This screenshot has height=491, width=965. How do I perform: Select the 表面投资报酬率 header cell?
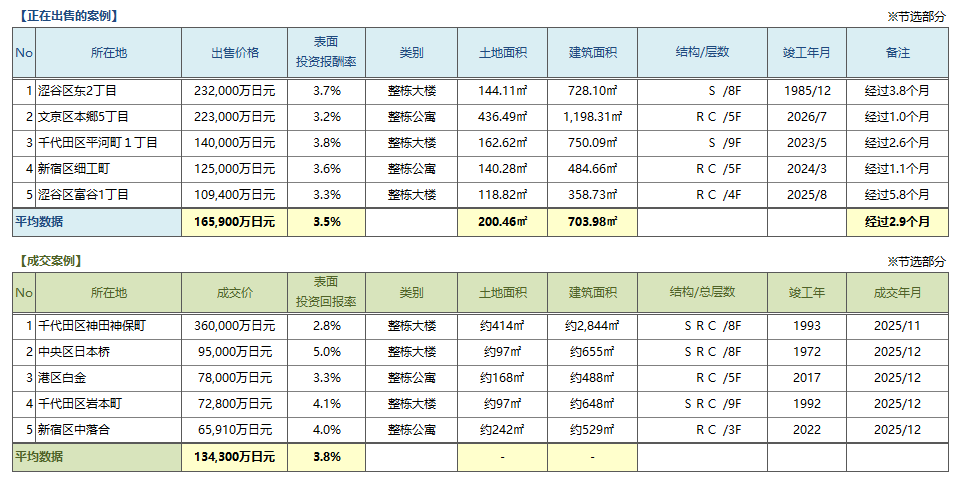pos(326,52)
